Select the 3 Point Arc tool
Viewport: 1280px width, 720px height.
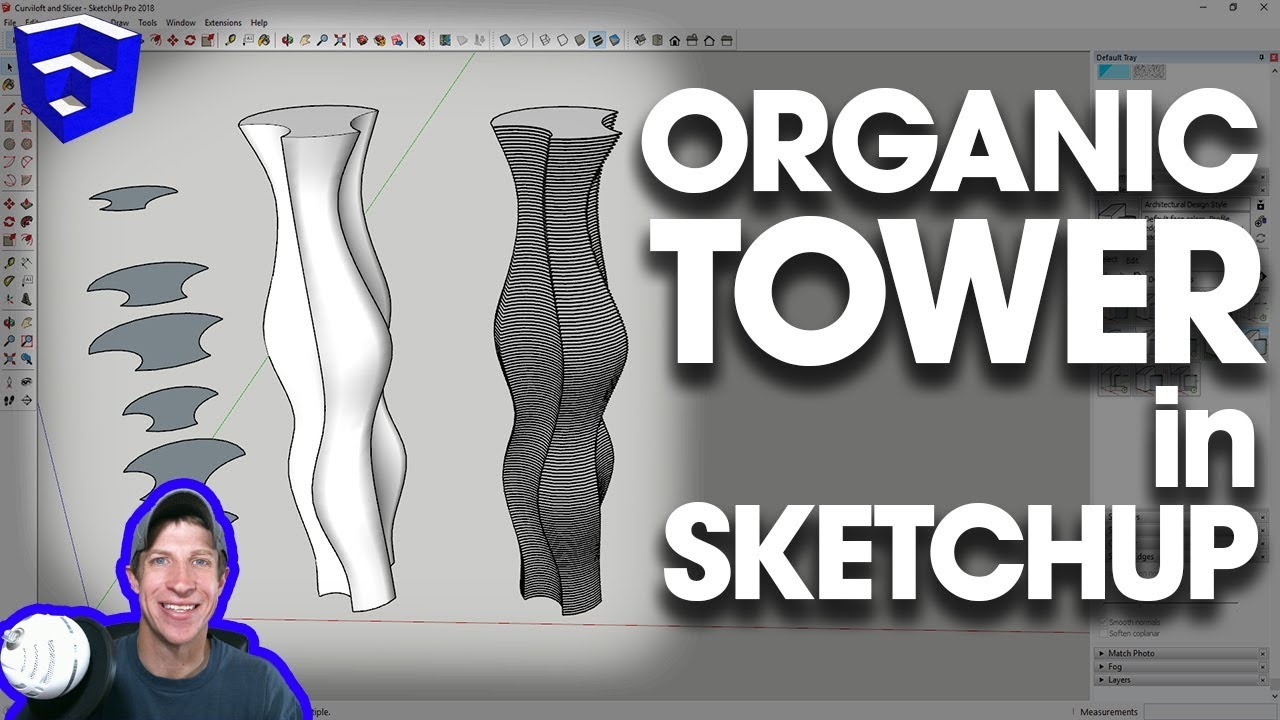(x=9, y=181)
